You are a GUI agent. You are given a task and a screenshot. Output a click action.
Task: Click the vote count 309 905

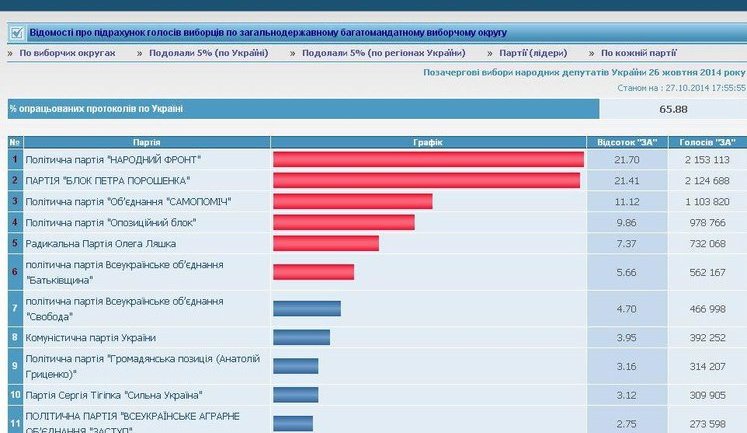point(707,395)
